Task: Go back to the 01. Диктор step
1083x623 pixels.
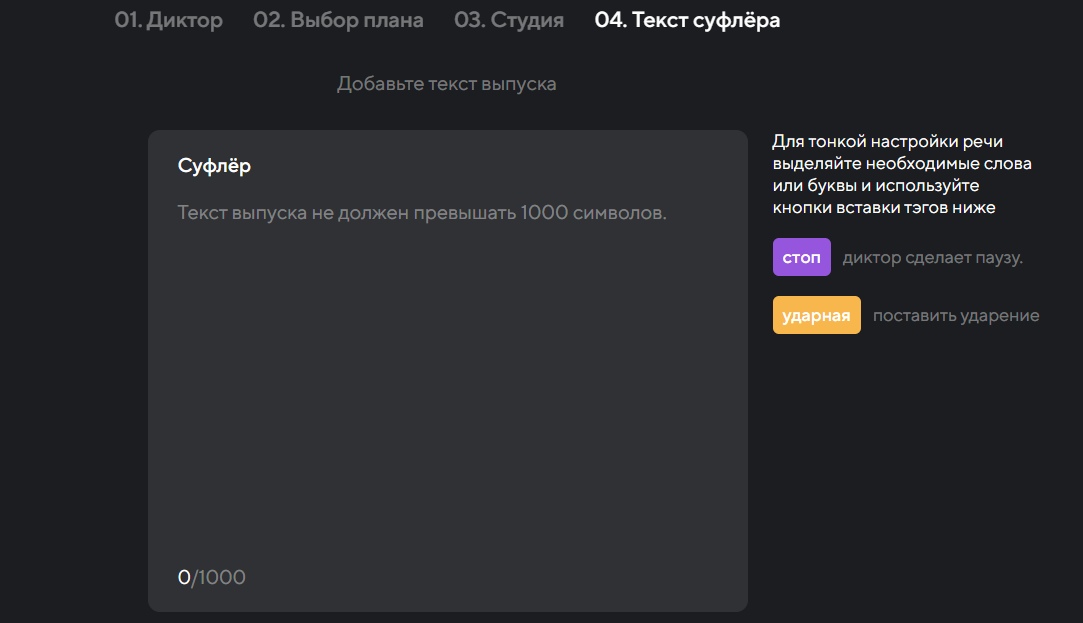Action: (x=168, y=20)
